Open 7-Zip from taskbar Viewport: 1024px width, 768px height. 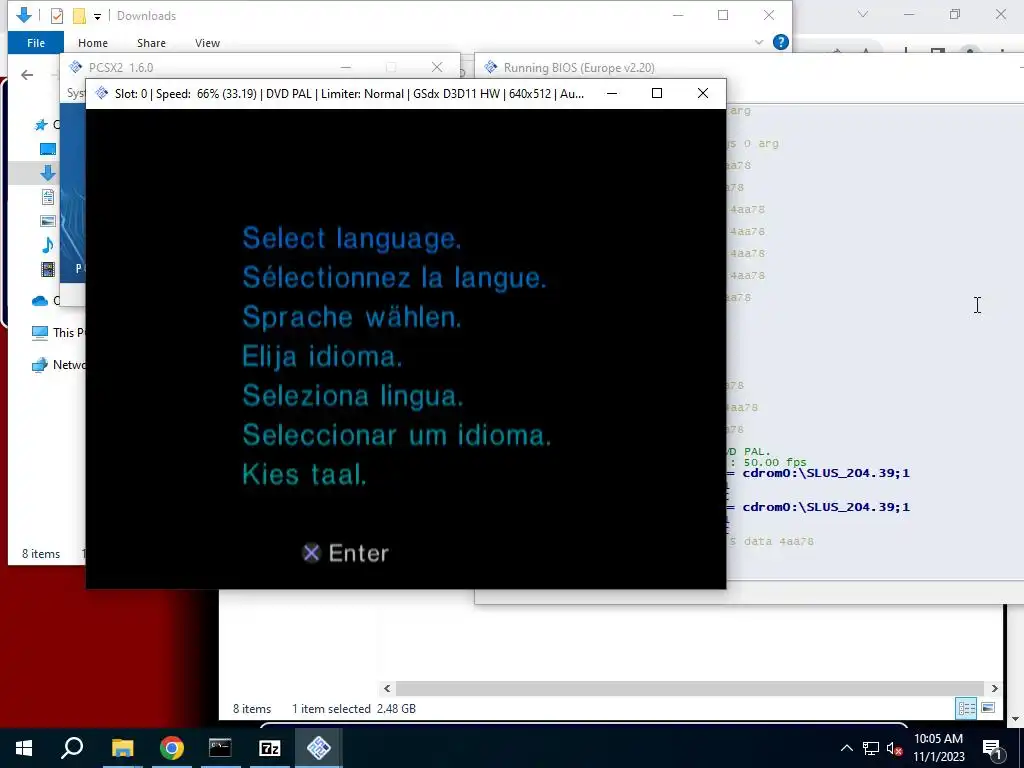pos(270,748)
